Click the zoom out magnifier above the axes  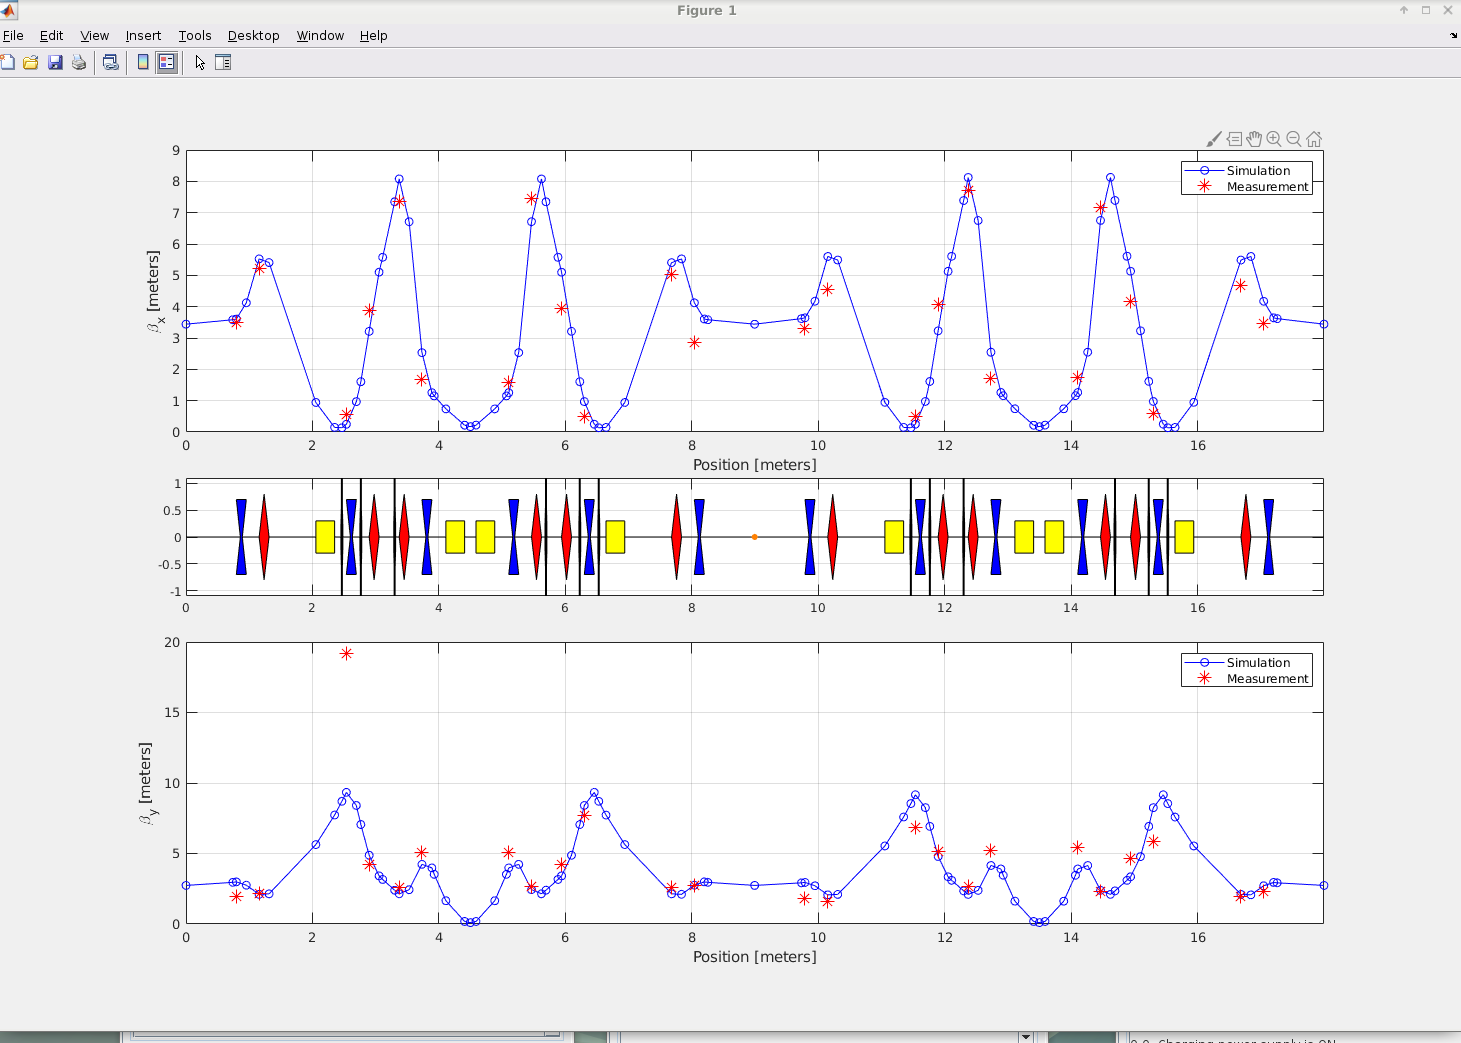click(1294, 139)
